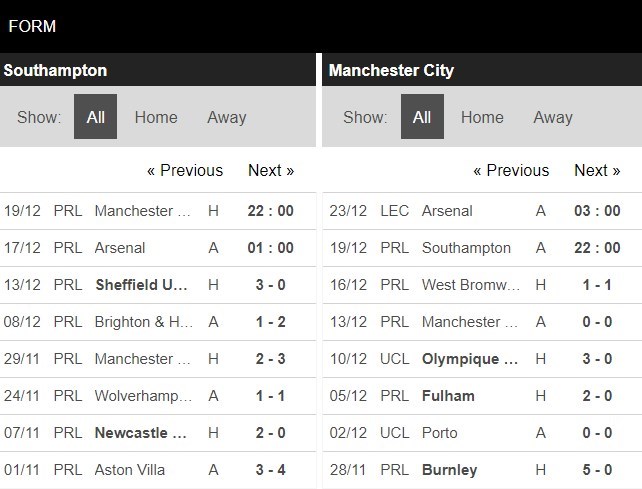Open Southampton vs Sheffield United 3-0 result
This screenshot has height=489, width=642.
(141, 285)
